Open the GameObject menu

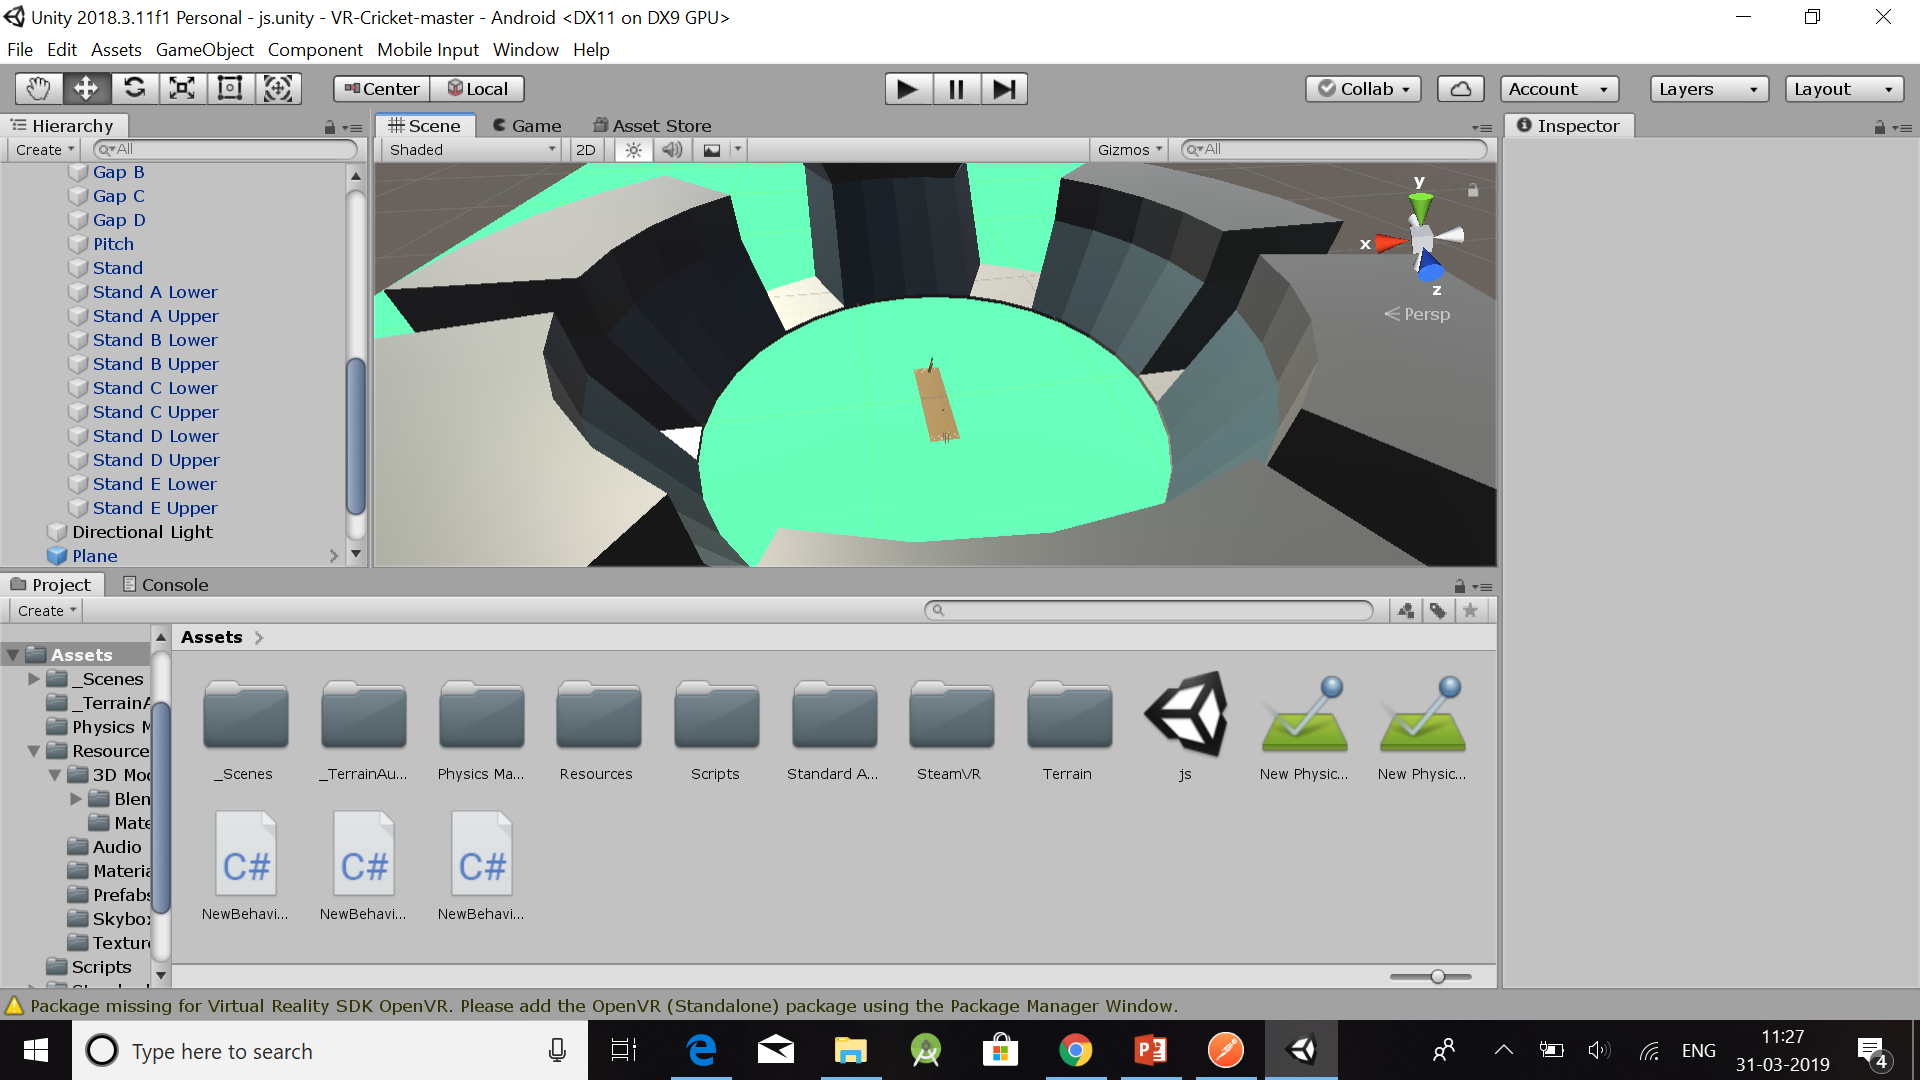click(204, 49)
